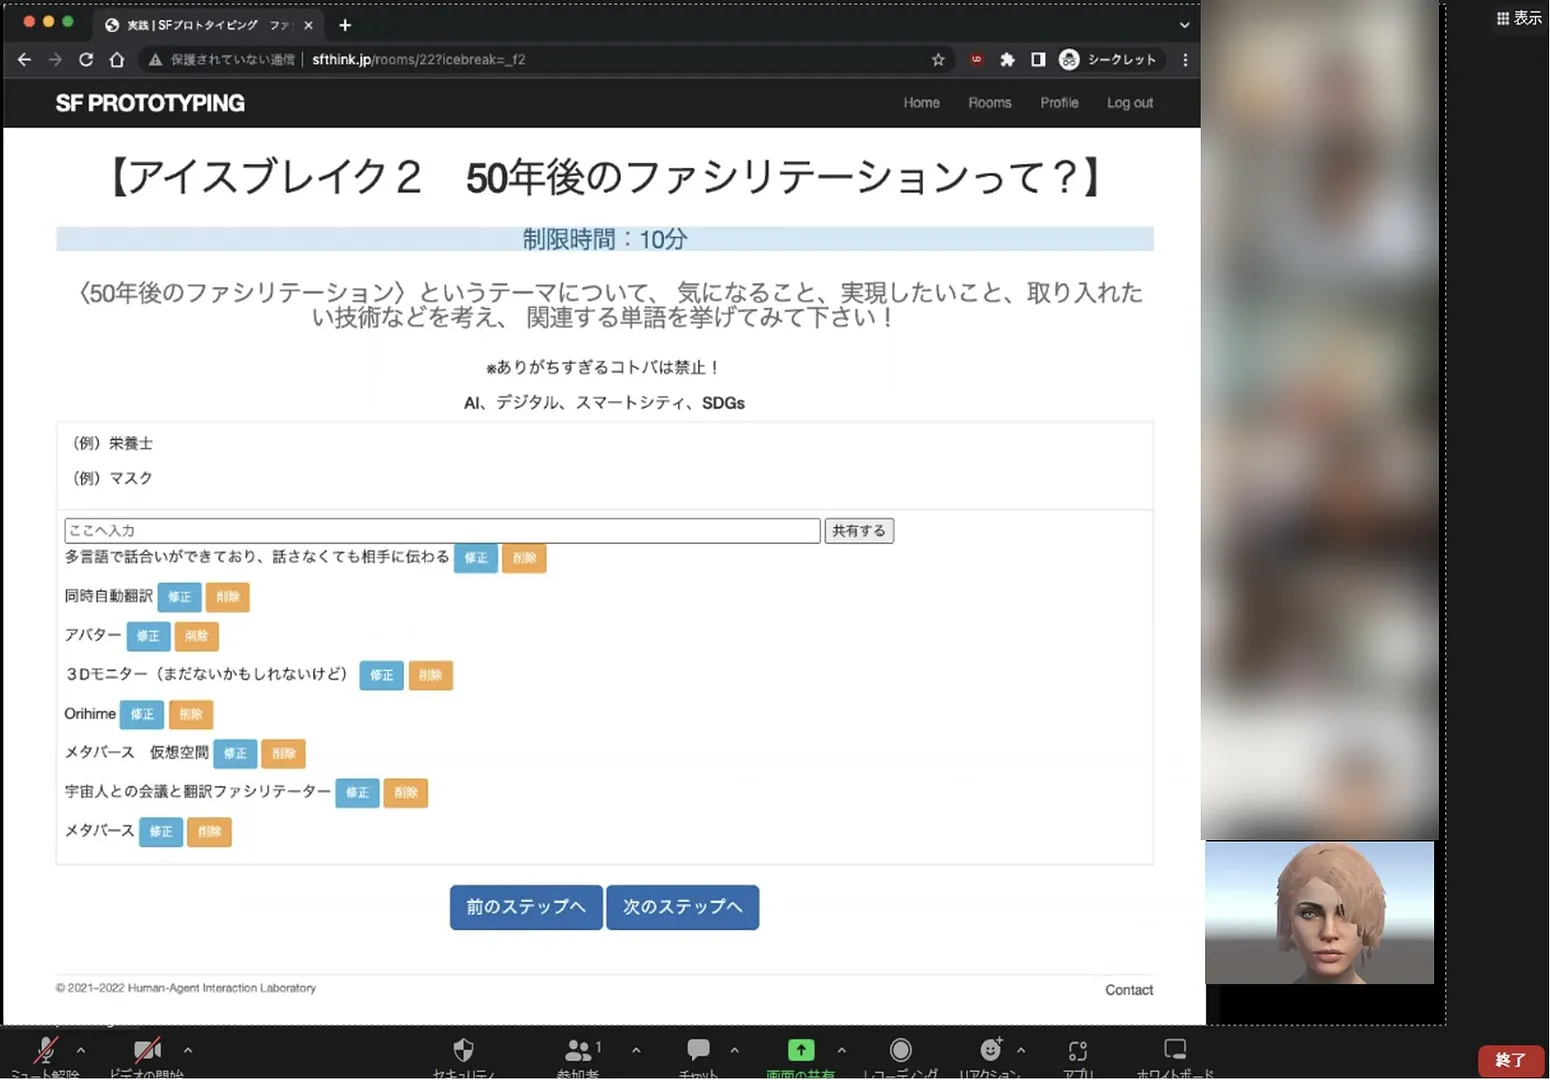The image size is (1550, 1080).
Task: Open a new browser tab
Action: click(x=345, y=25)
